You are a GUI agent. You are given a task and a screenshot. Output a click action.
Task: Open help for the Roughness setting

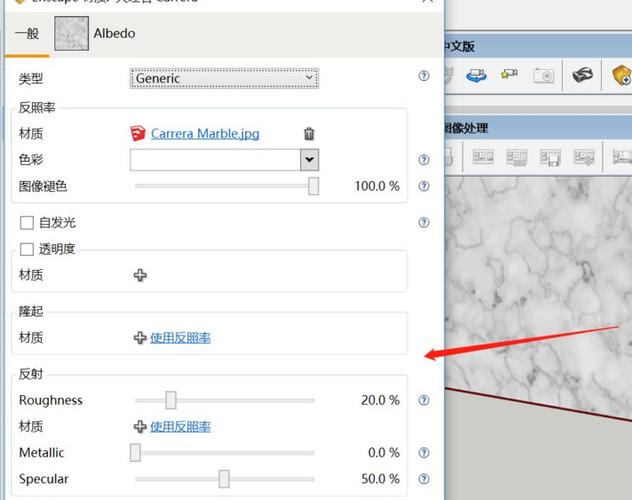coord(424,400)
